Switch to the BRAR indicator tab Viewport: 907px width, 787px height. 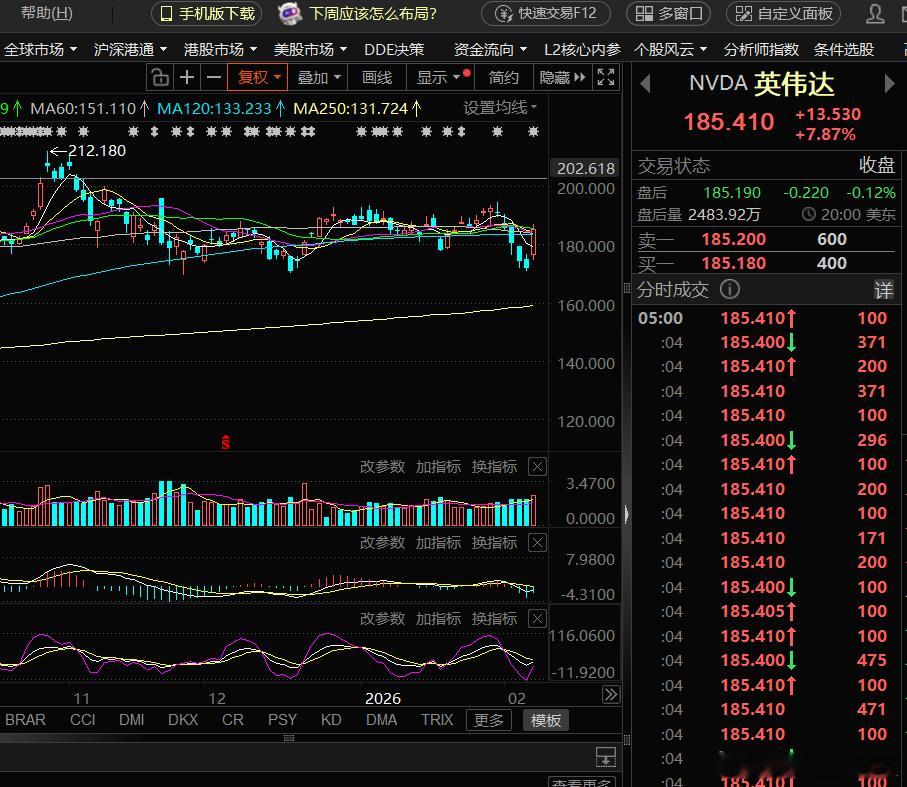pyautogui.click(x=25, y=720)
